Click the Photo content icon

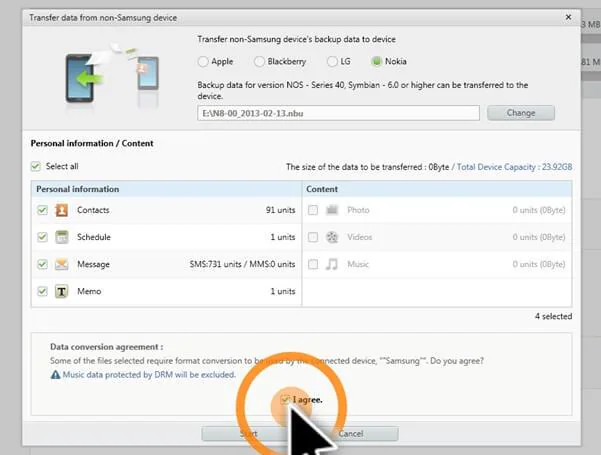[x=332, y=210]
